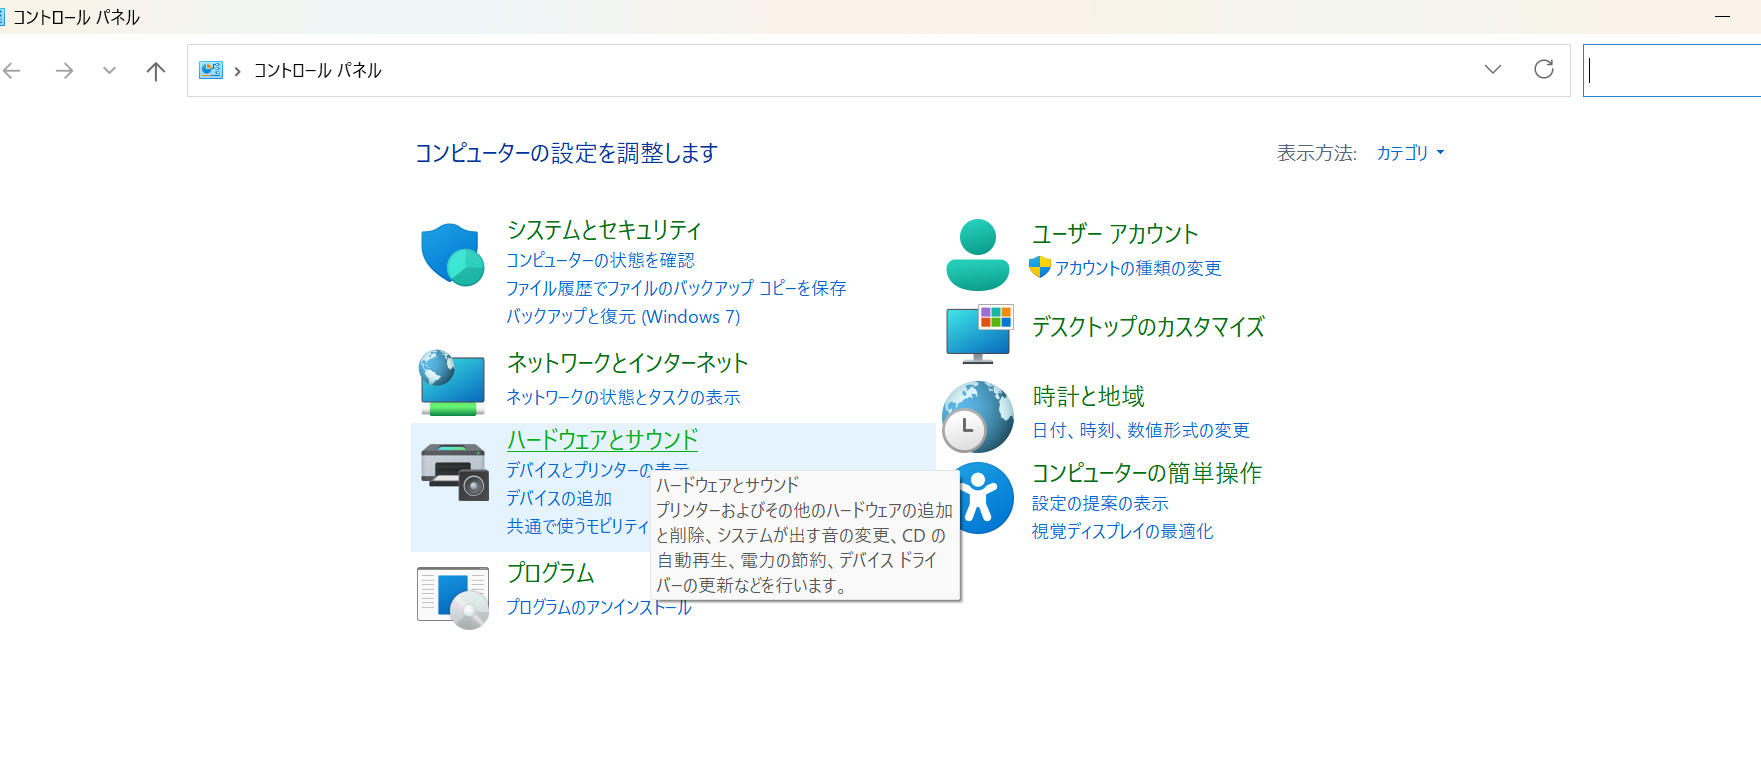Open the カテゴリ view mode dropdown

tap(1410, 153)
